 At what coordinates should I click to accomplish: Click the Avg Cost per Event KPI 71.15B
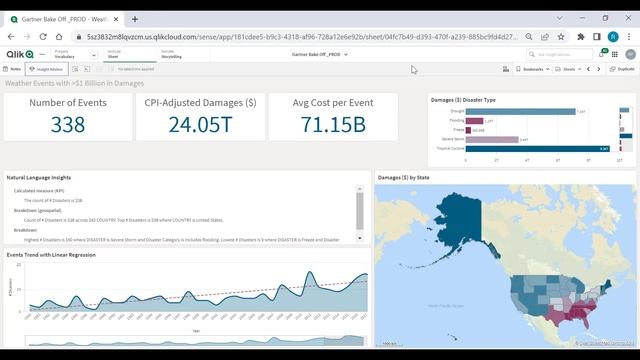click(333, 117)
